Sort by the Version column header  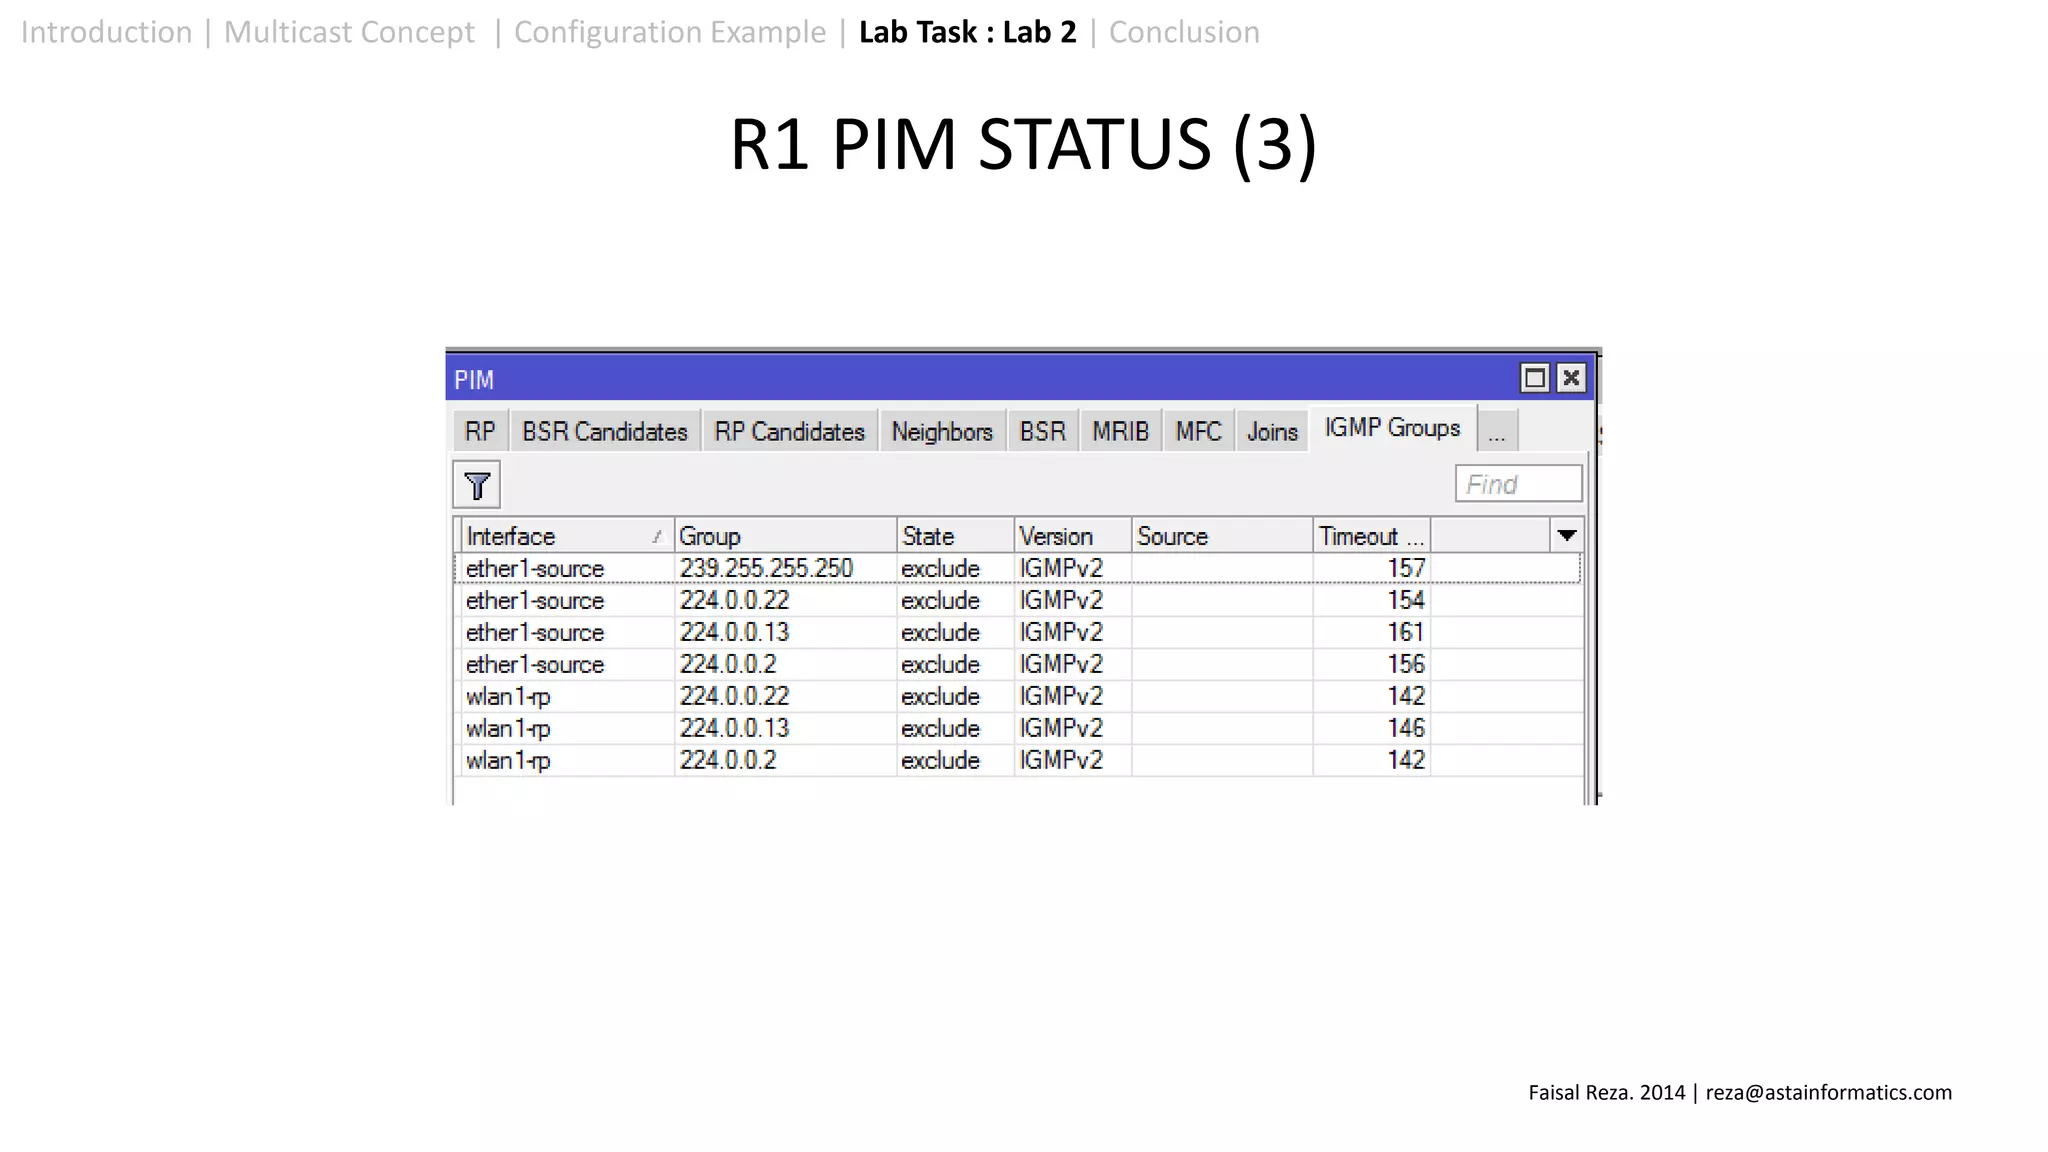(x=1073, y=536)
